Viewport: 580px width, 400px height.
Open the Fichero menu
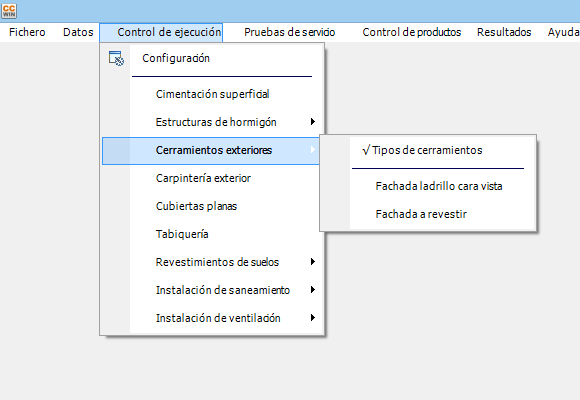[27, 32]
